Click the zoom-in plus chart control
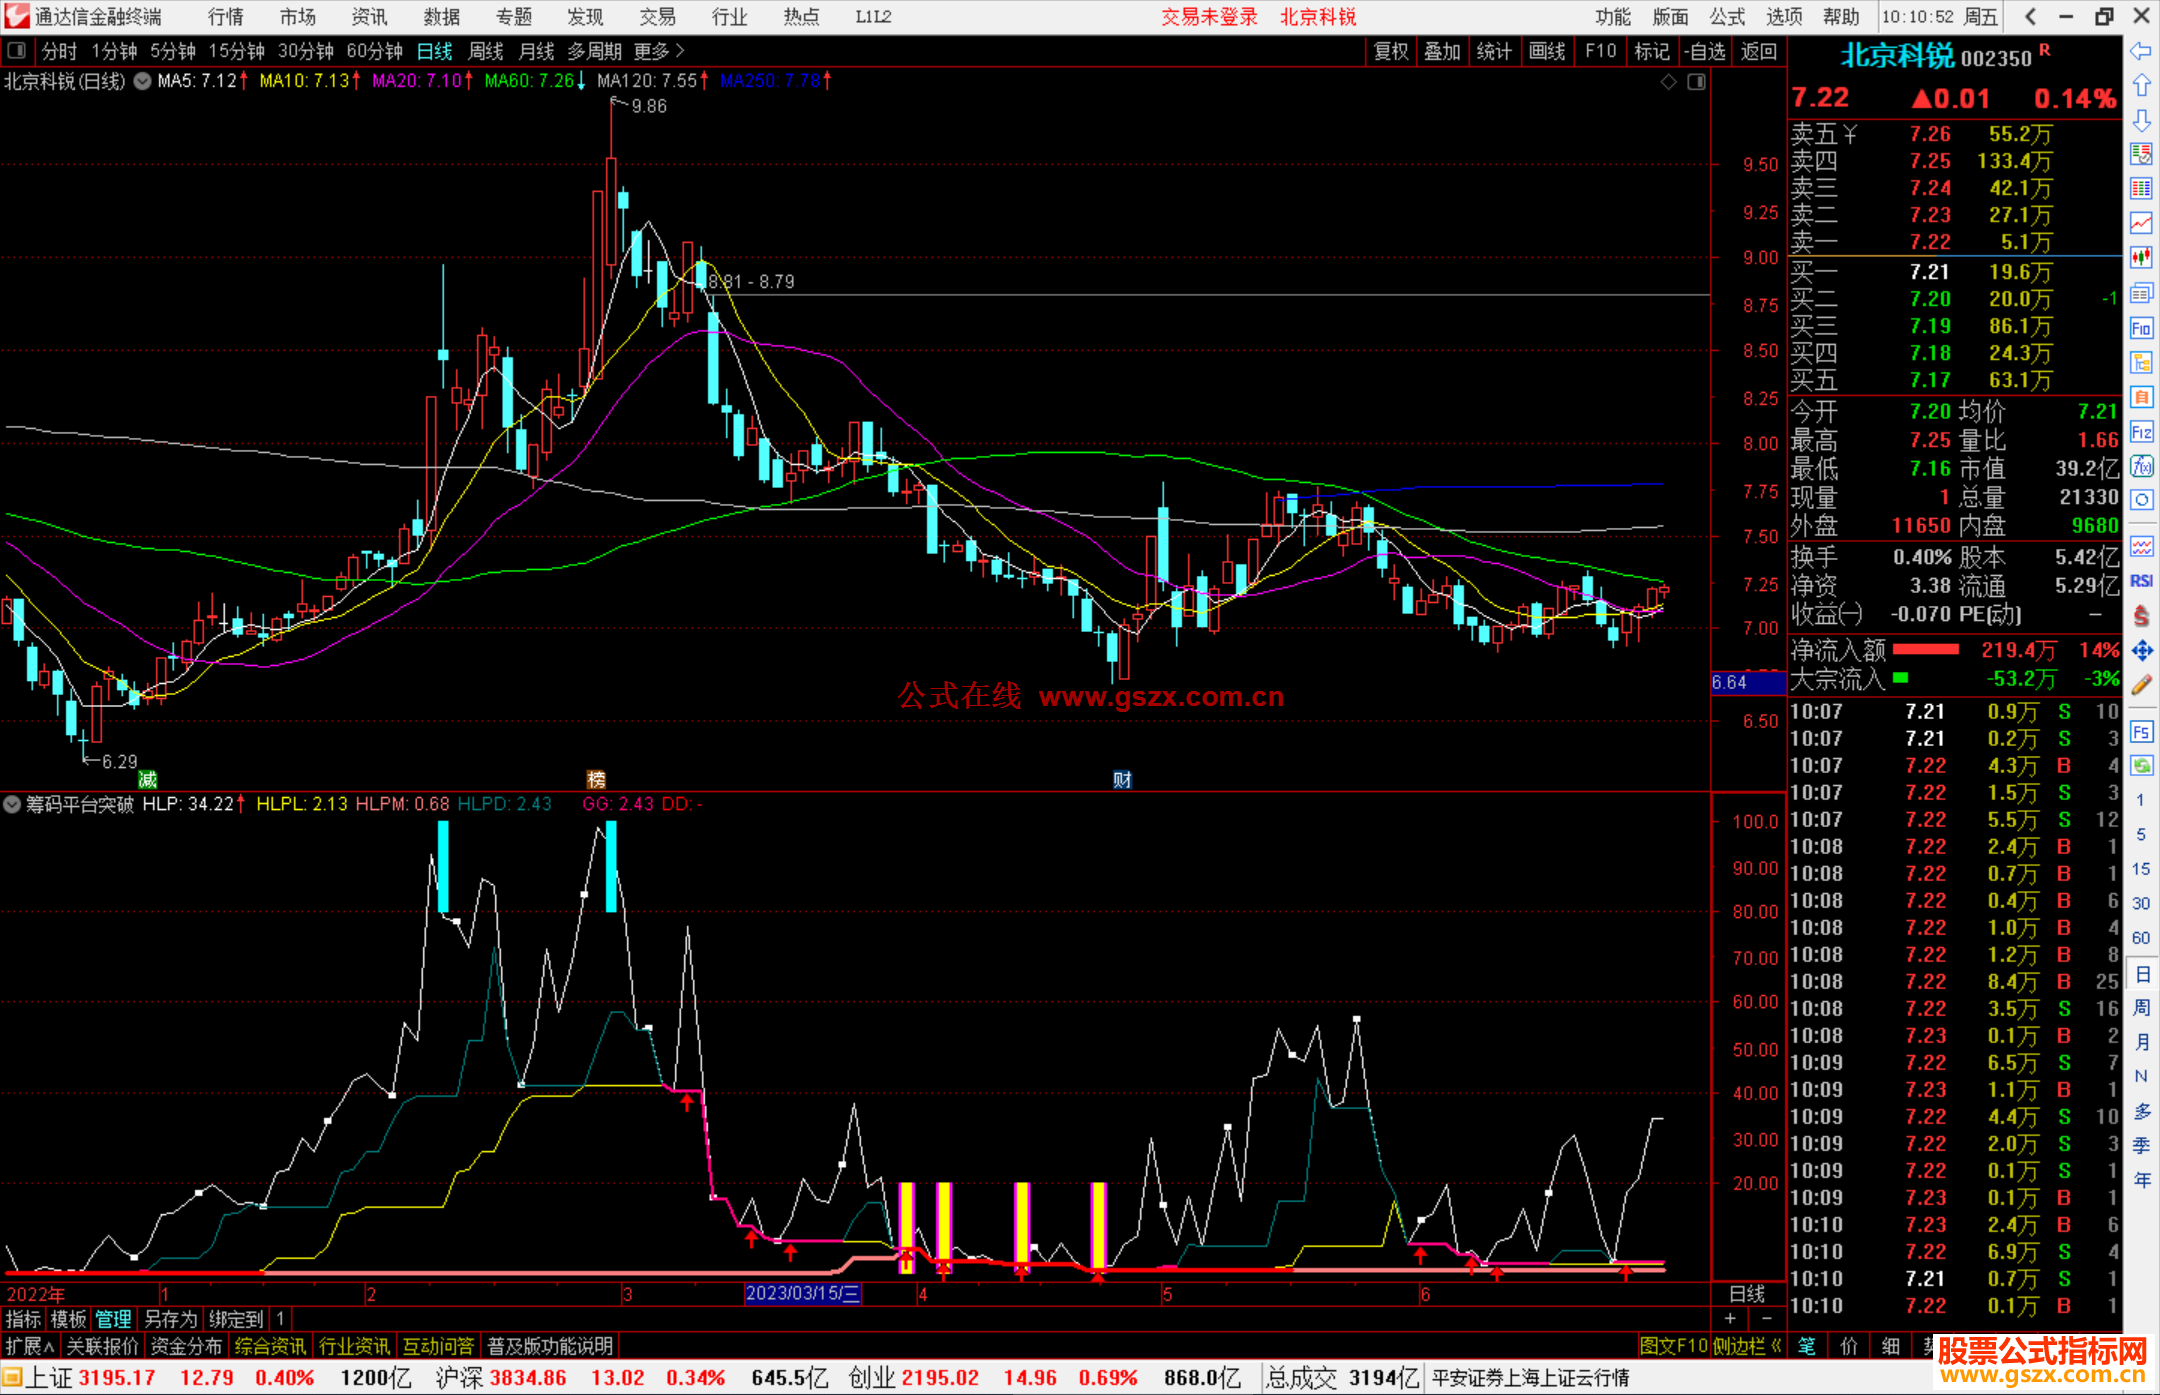The image size is (2160, 1395). (1730, 1319)
